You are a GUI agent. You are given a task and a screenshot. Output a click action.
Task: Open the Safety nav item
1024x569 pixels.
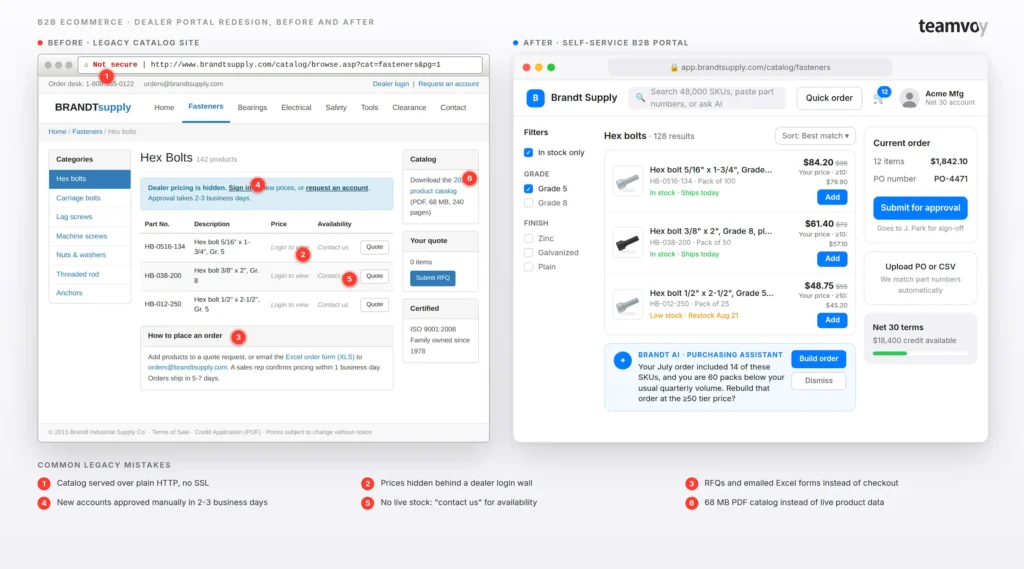click(336, 108)
